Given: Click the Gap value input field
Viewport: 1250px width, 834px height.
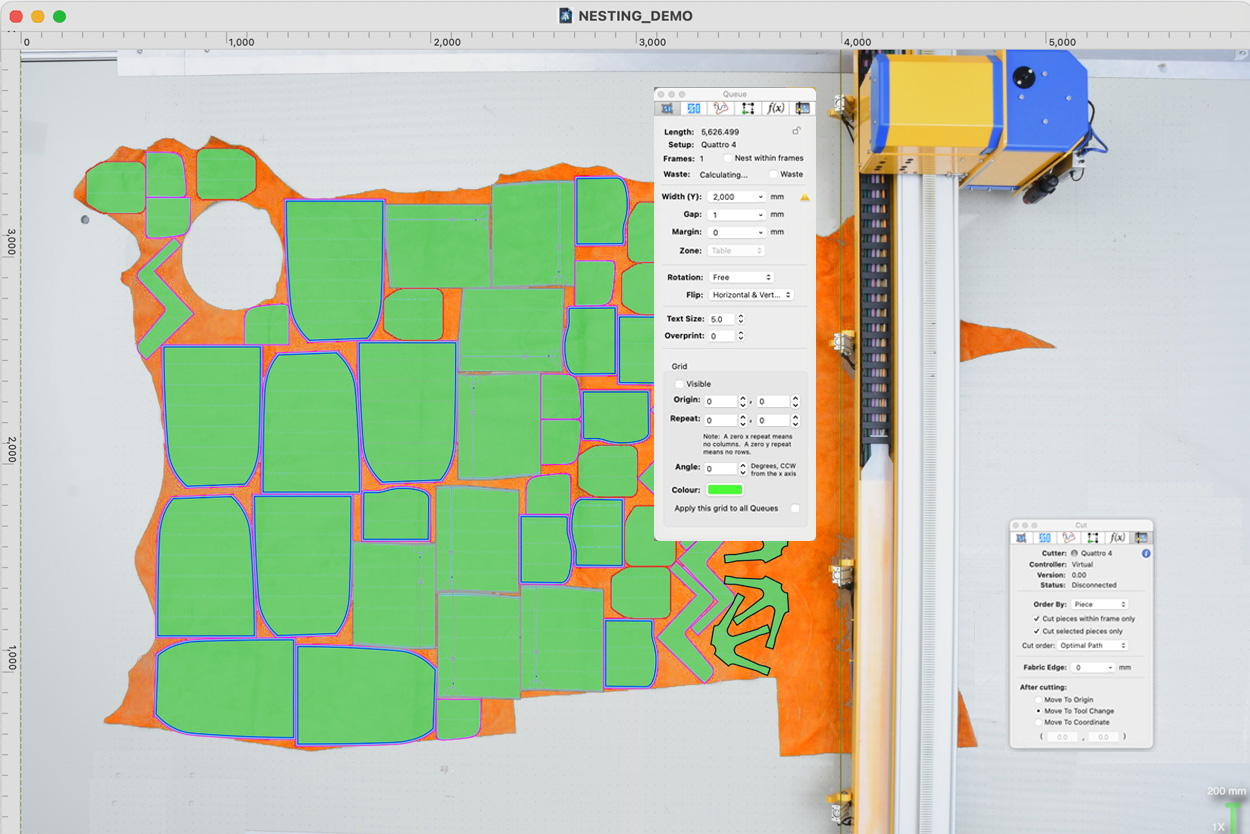Looking at the screenshot, I should (733, 215).
